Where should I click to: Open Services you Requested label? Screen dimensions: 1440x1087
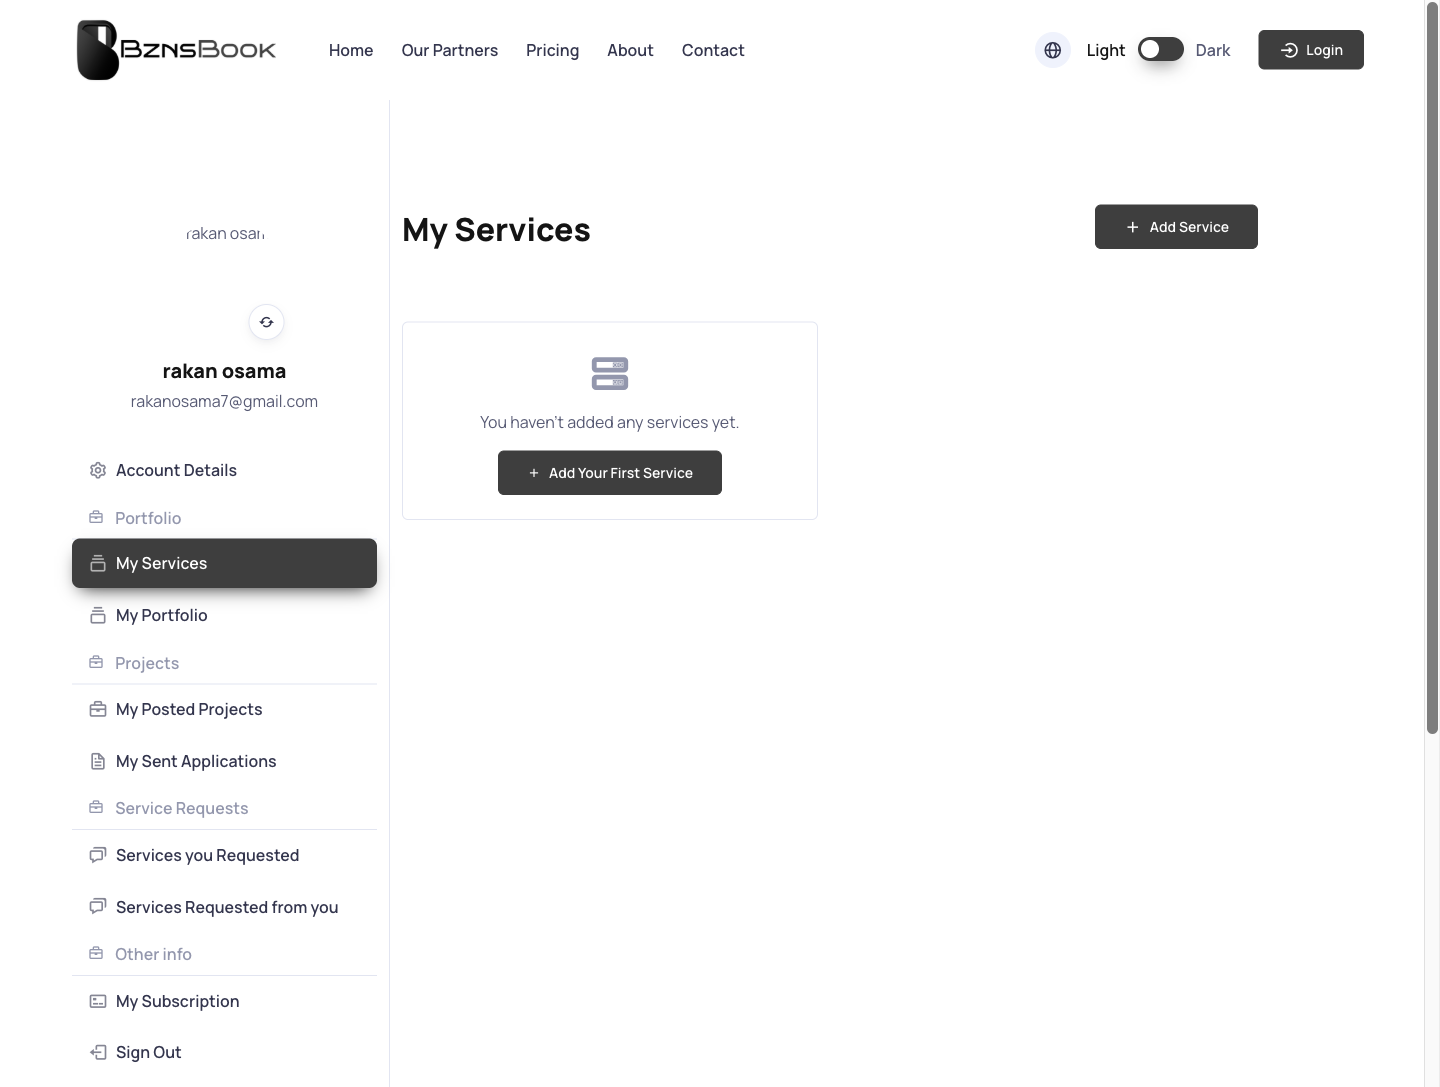pos(208,855)
